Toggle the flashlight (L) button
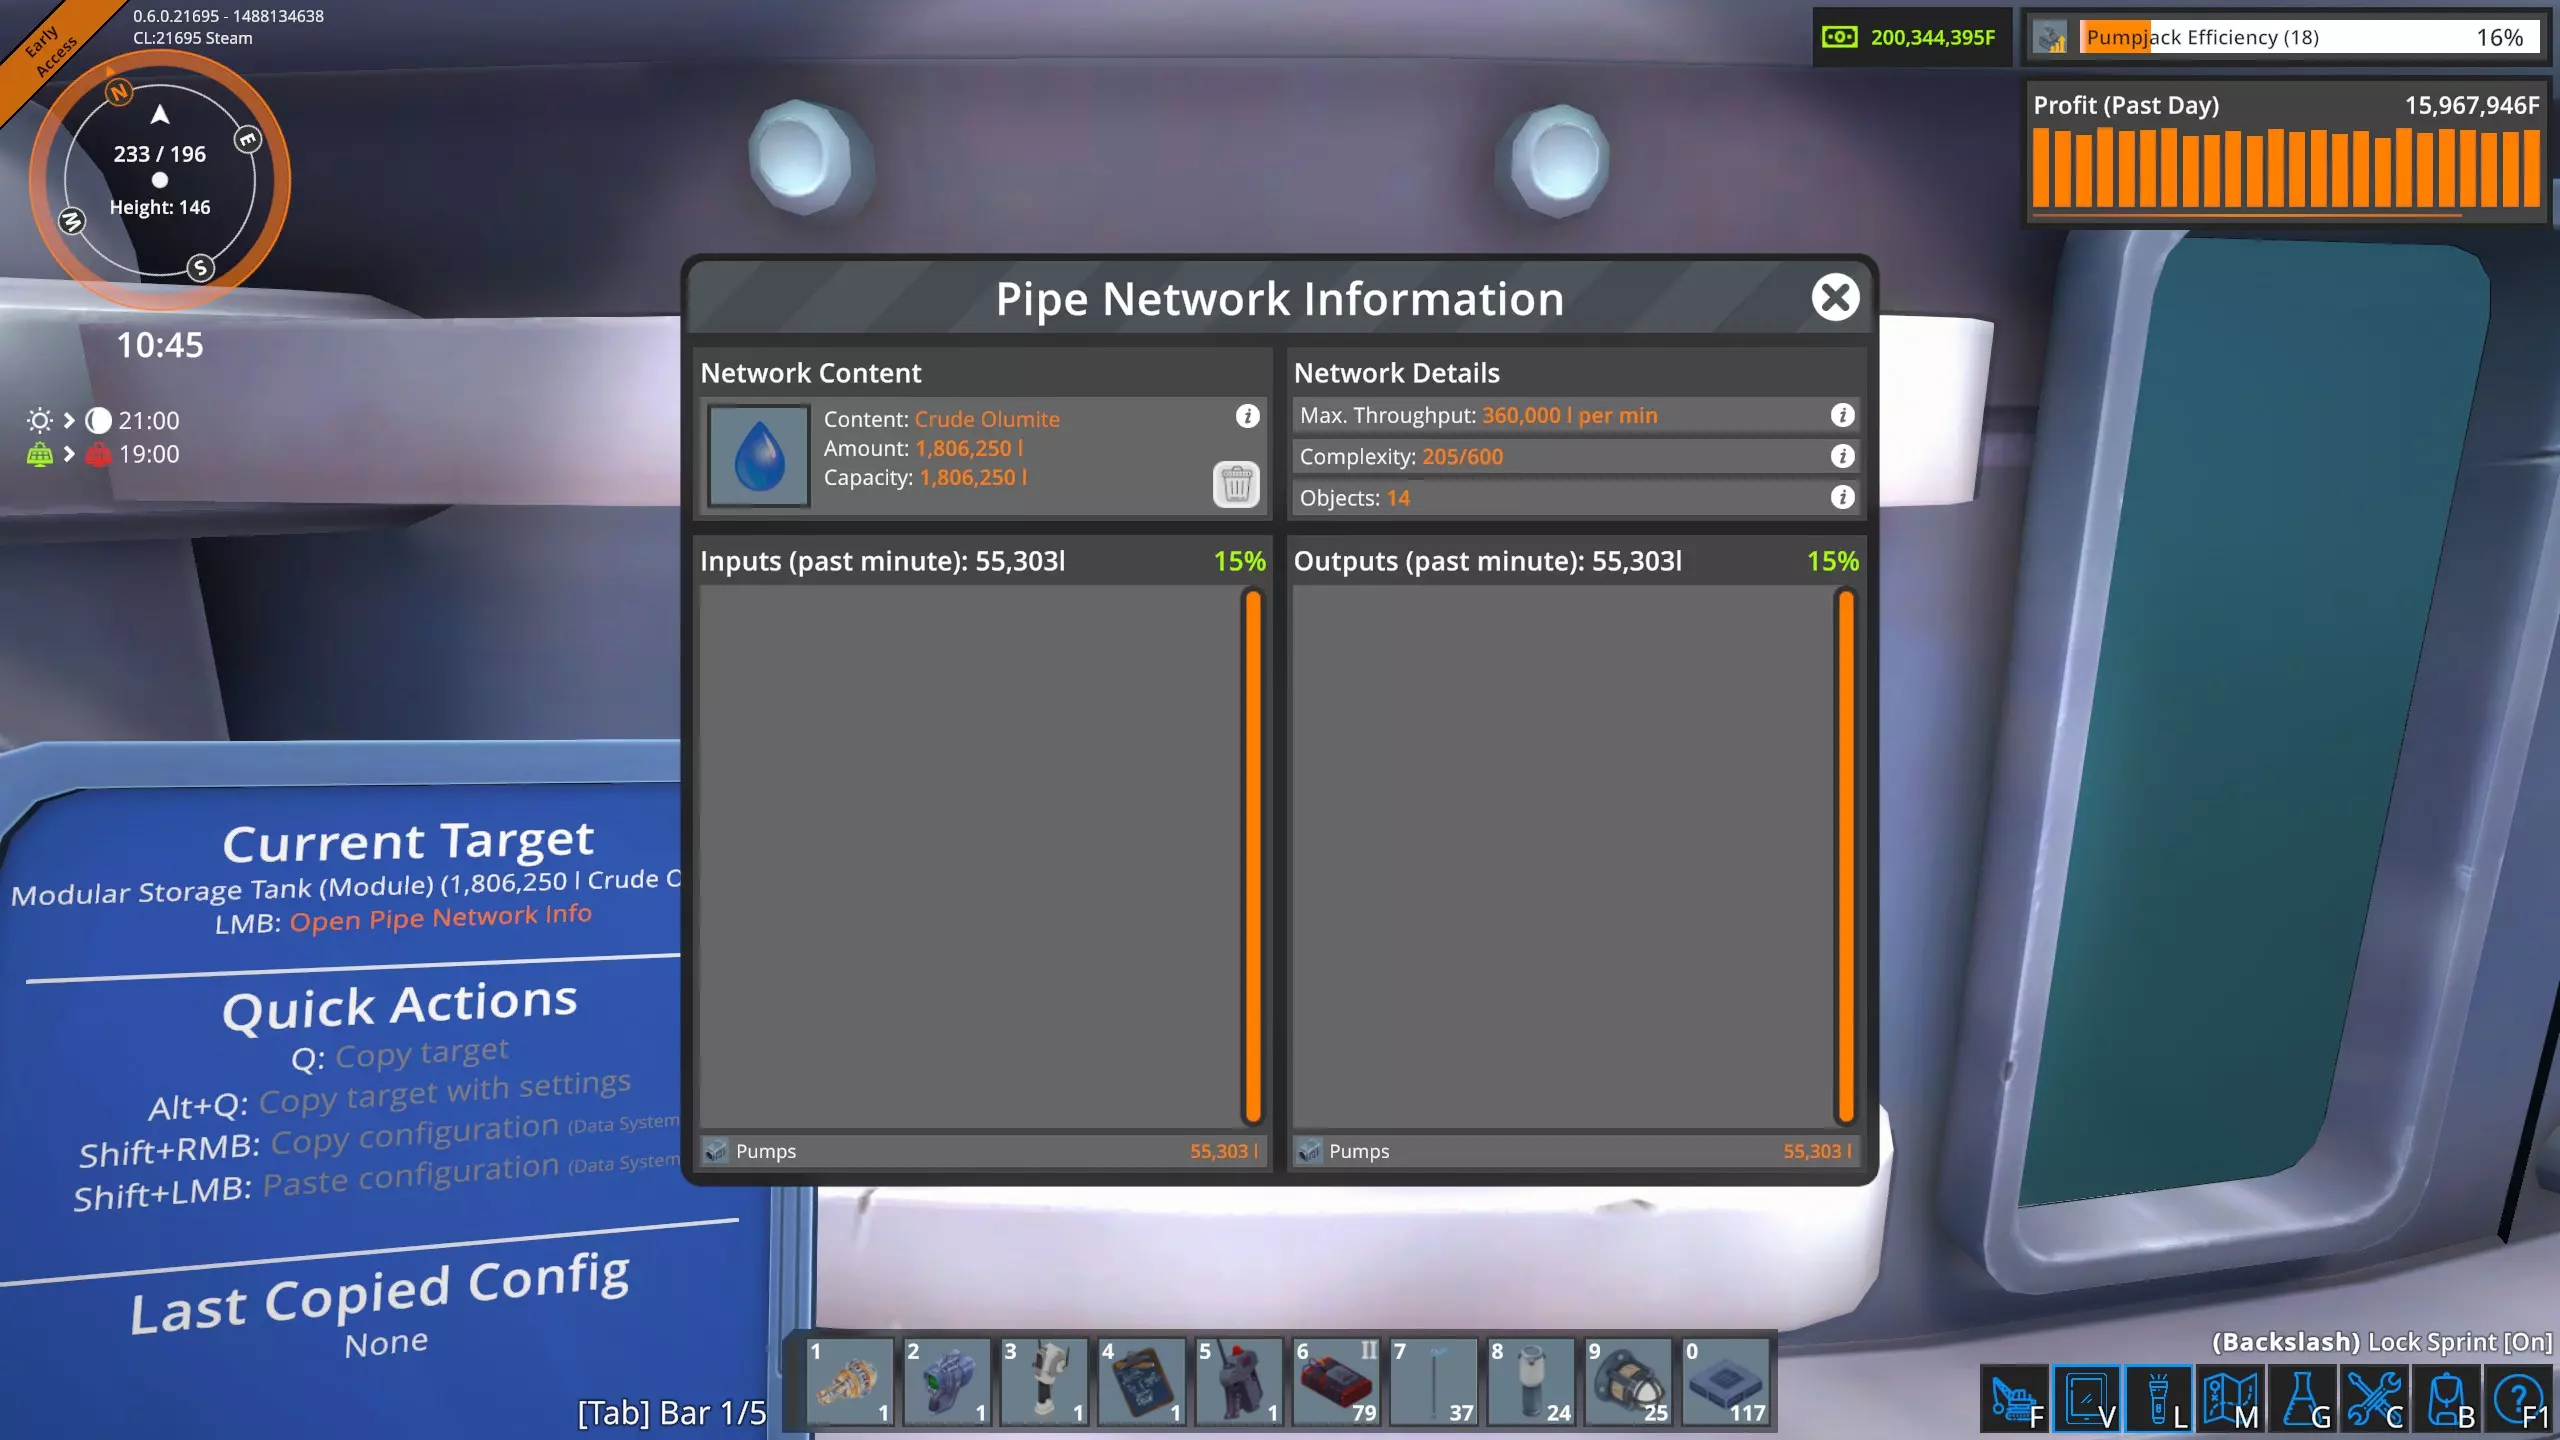This screenshot has height=1440, width=2560. pos(2158,1398)
